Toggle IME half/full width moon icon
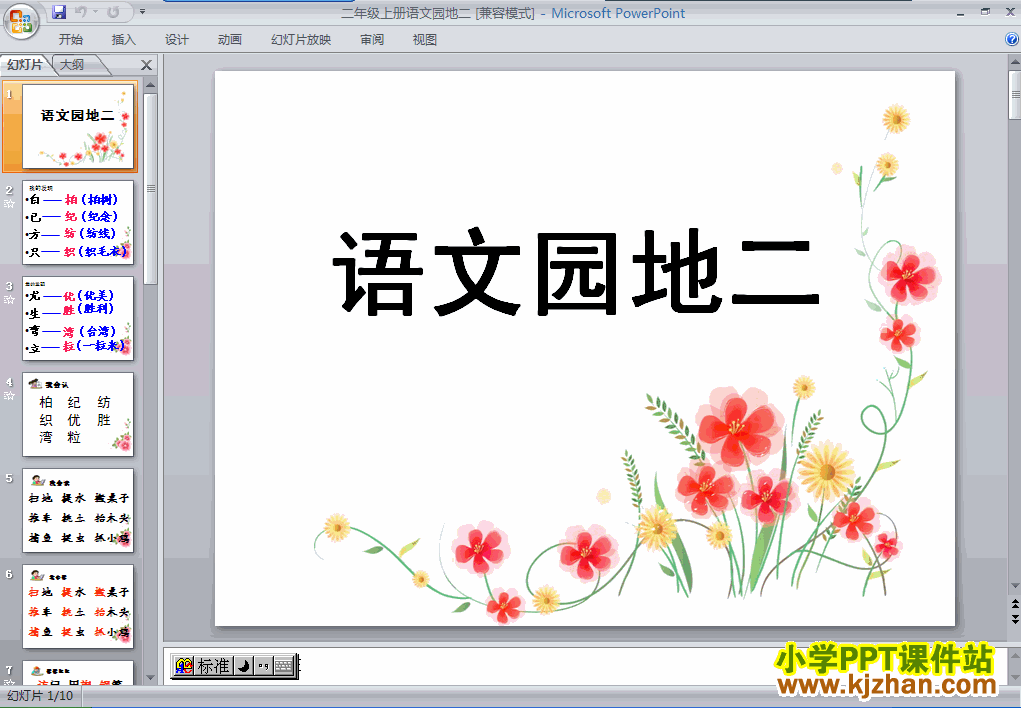 click(x=244, y=666)
